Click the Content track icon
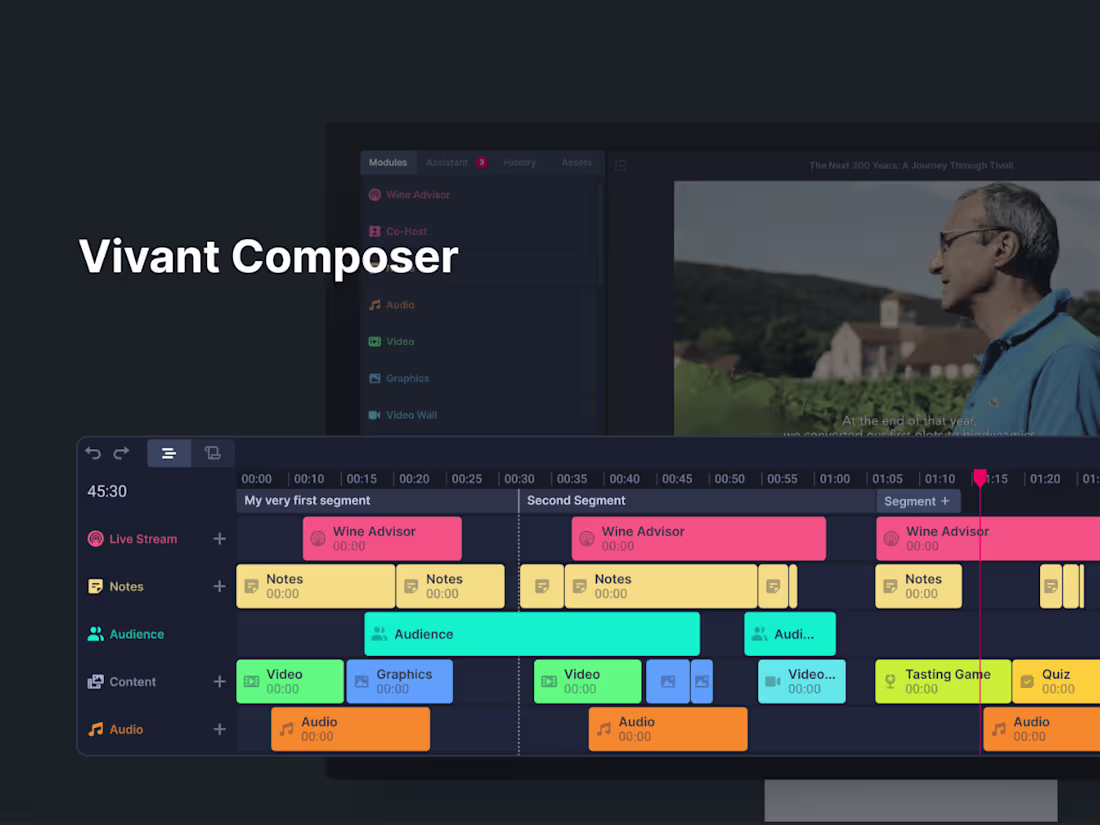 coord(95,681)
